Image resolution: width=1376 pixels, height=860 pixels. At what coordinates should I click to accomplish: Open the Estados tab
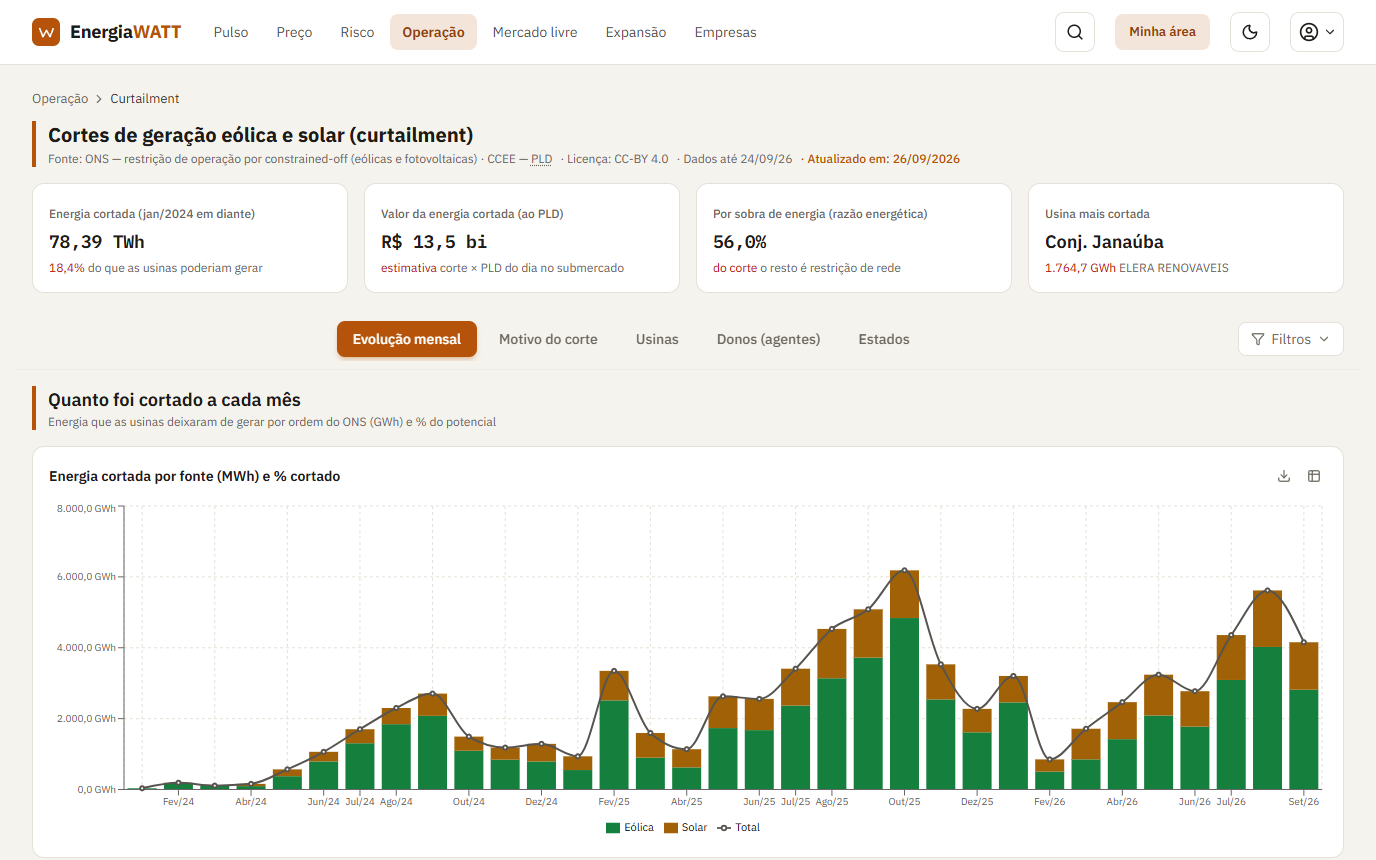(x=884, y=339)
